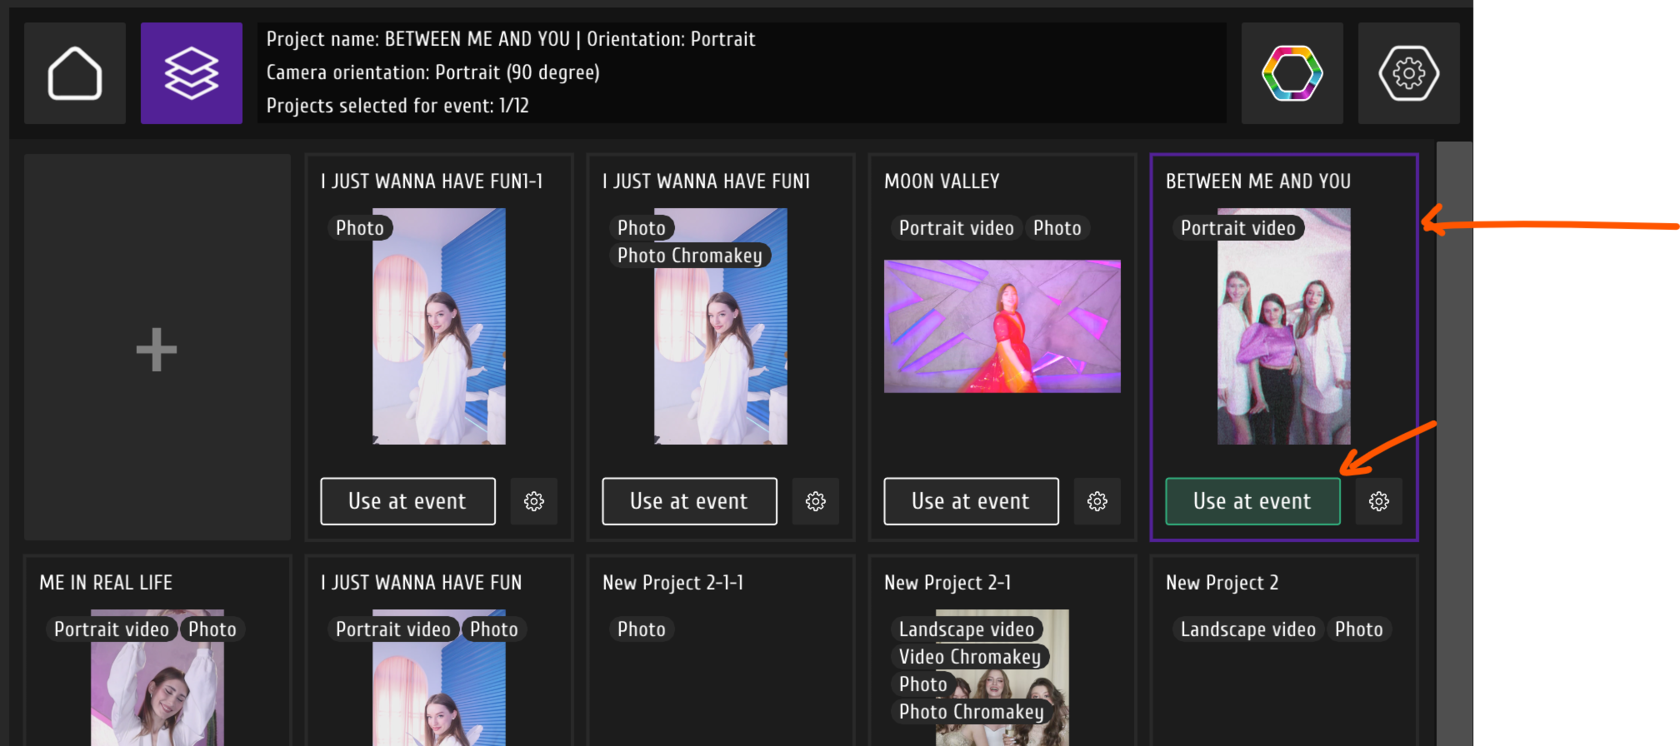Open the hexagon gear settings icon
The image size is (1680, 746).
(1408, 73)
